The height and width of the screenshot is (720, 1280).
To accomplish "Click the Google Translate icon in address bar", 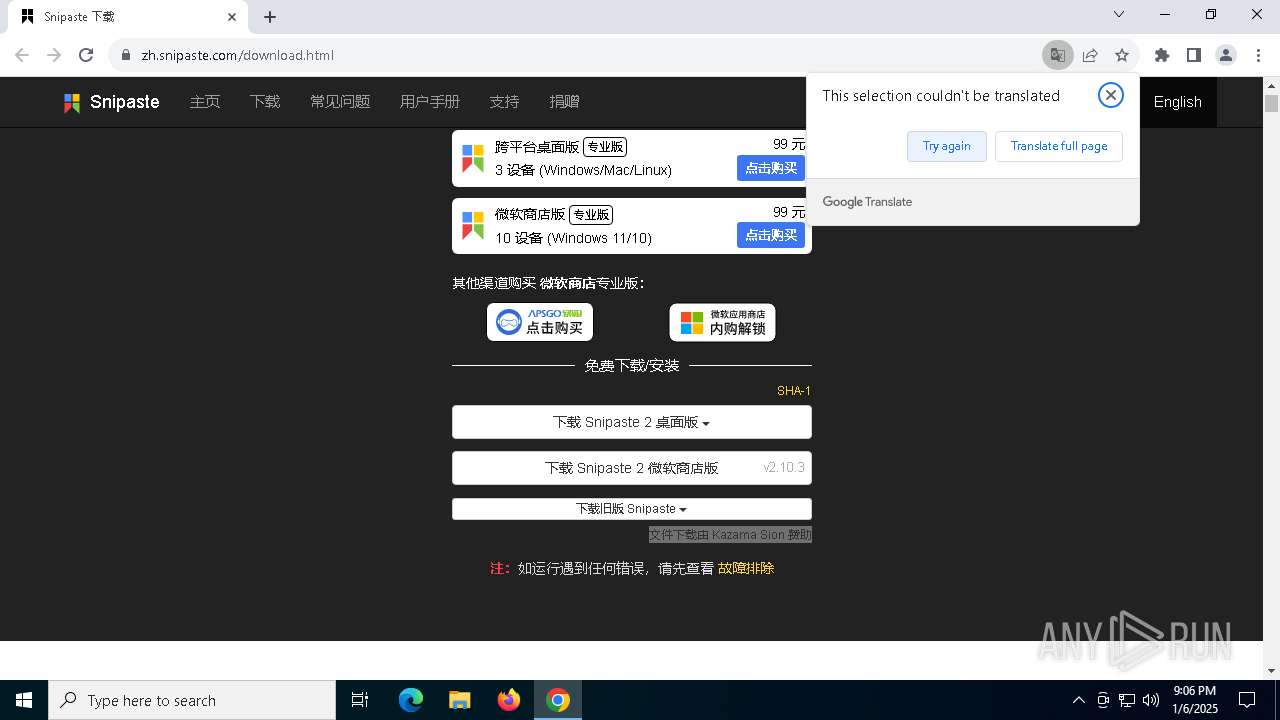I will coord(1057,55).
